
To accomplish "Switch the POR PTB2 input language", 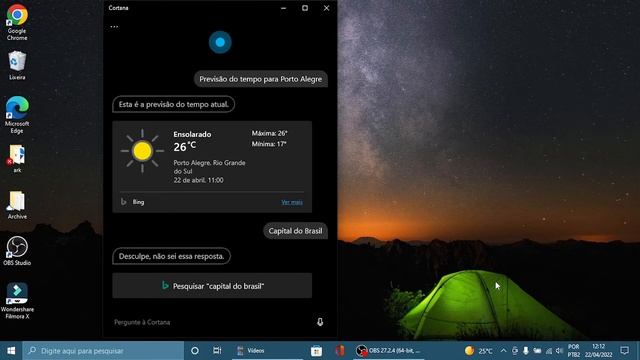I will [x=573, y=351].
